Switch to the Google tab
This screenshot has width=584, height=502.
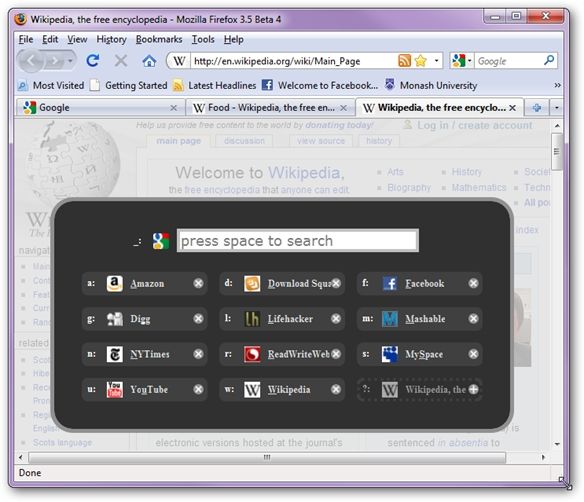click(100, 108)
